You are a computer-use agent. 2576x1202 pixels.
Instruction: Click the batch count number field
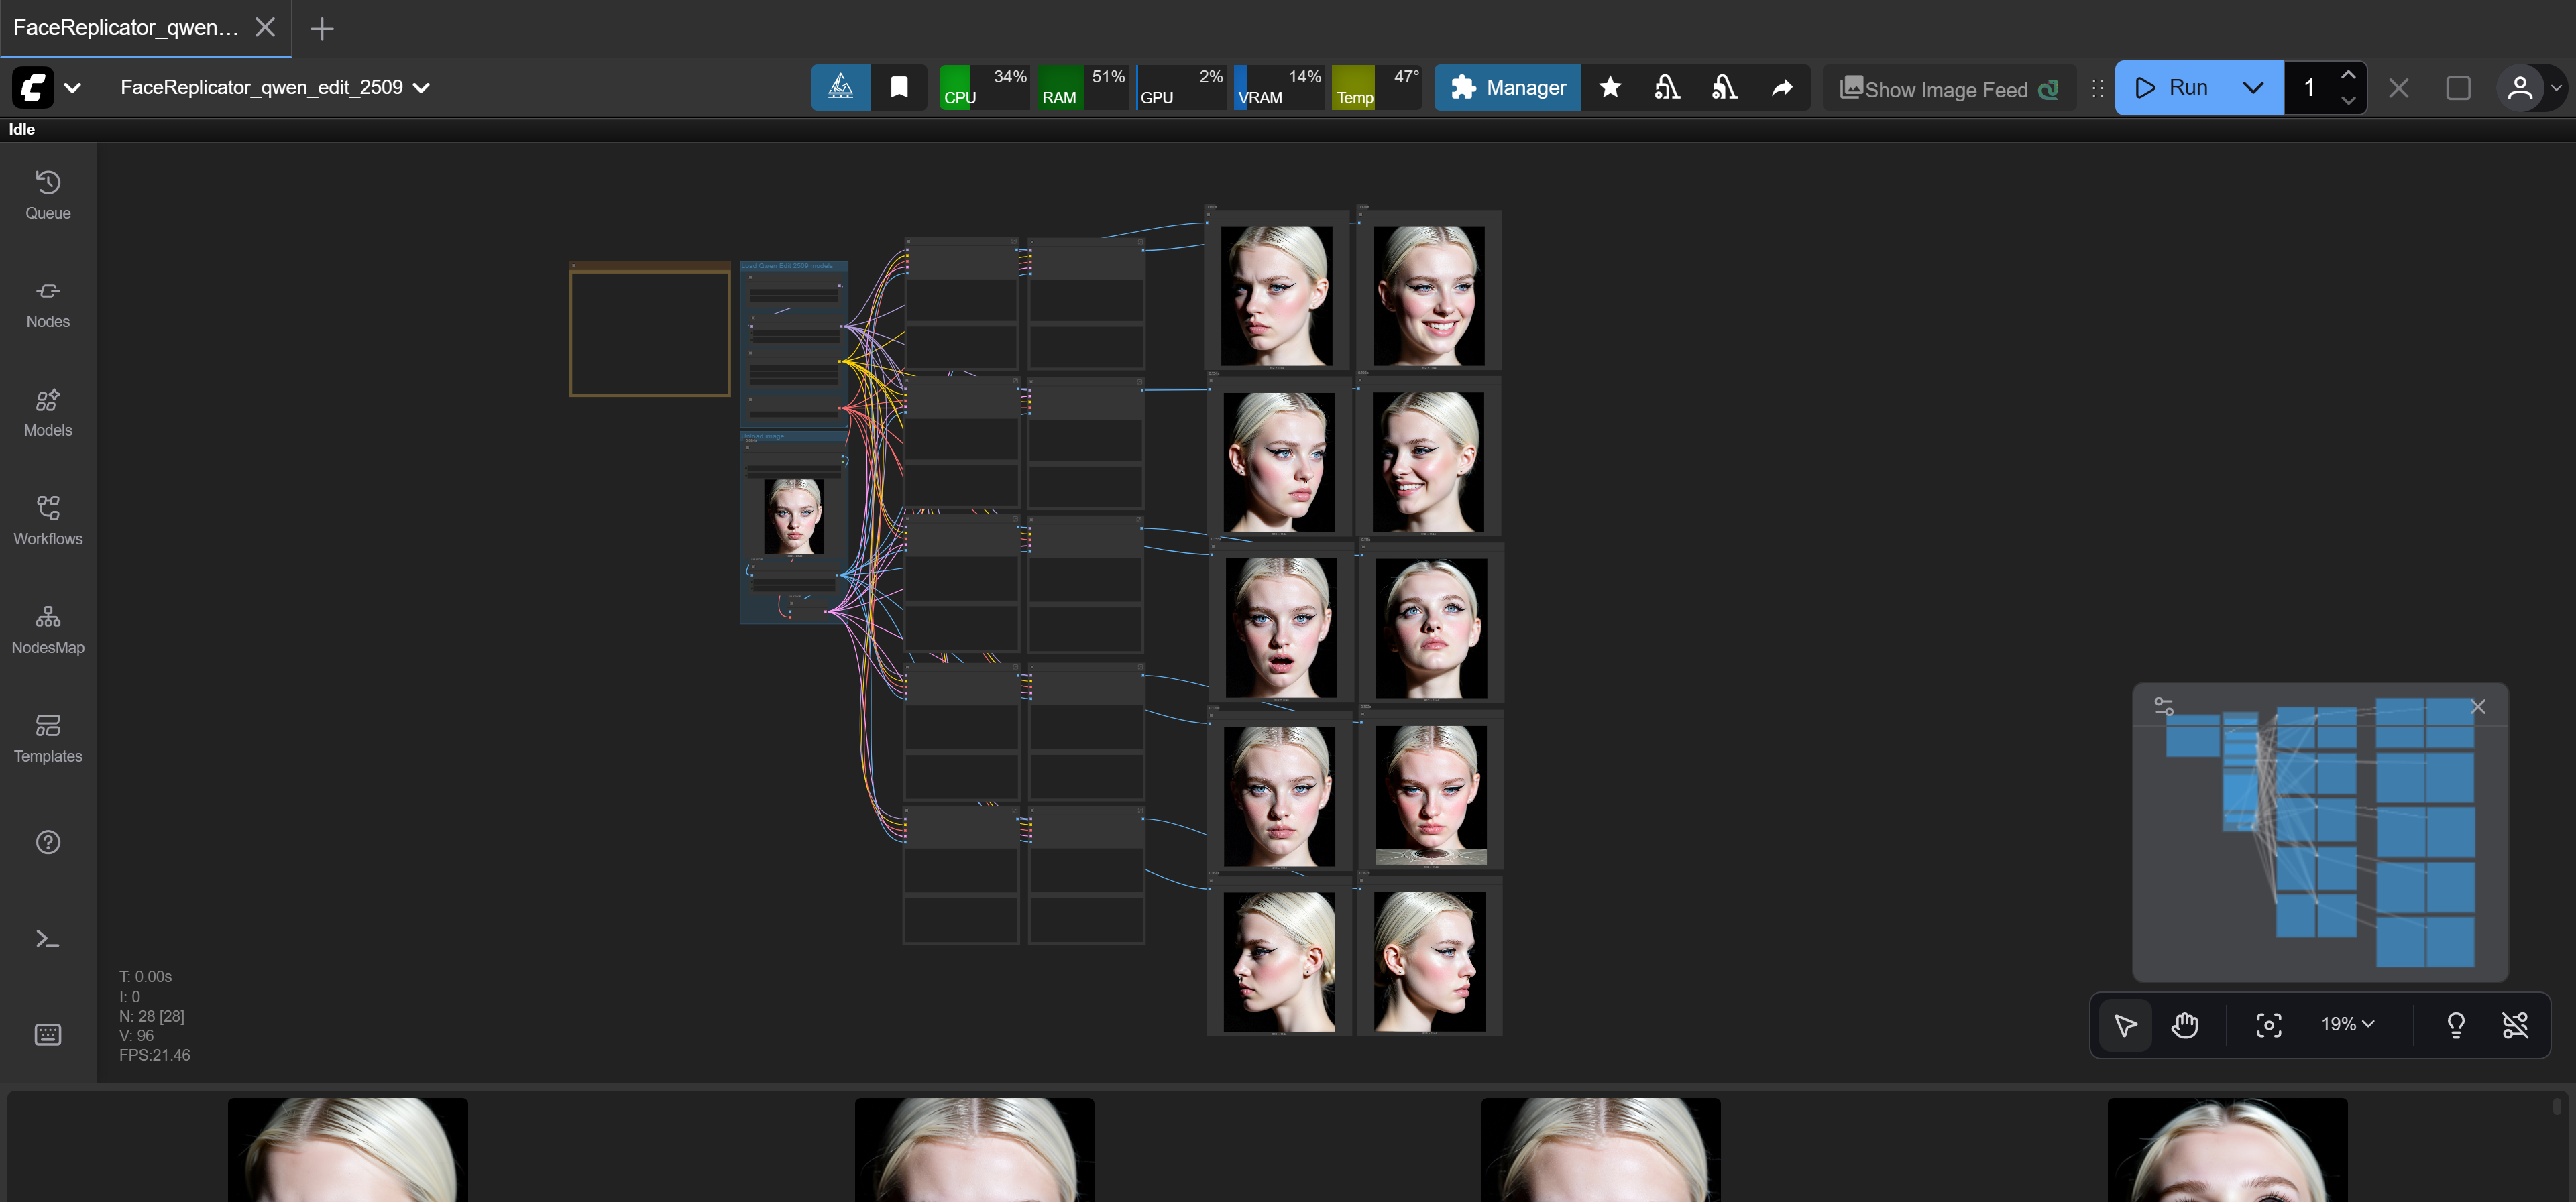[x=2308, y=88]
